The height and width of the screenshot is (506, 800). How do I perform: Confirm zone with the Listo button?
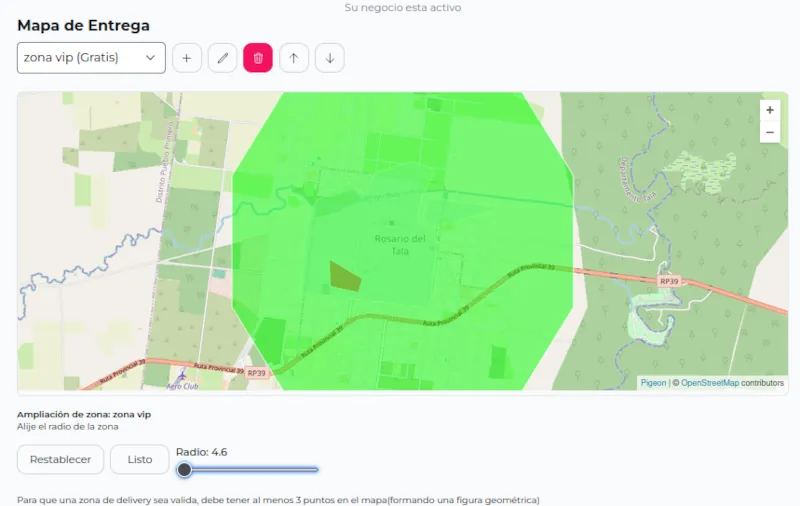point(140,459)
